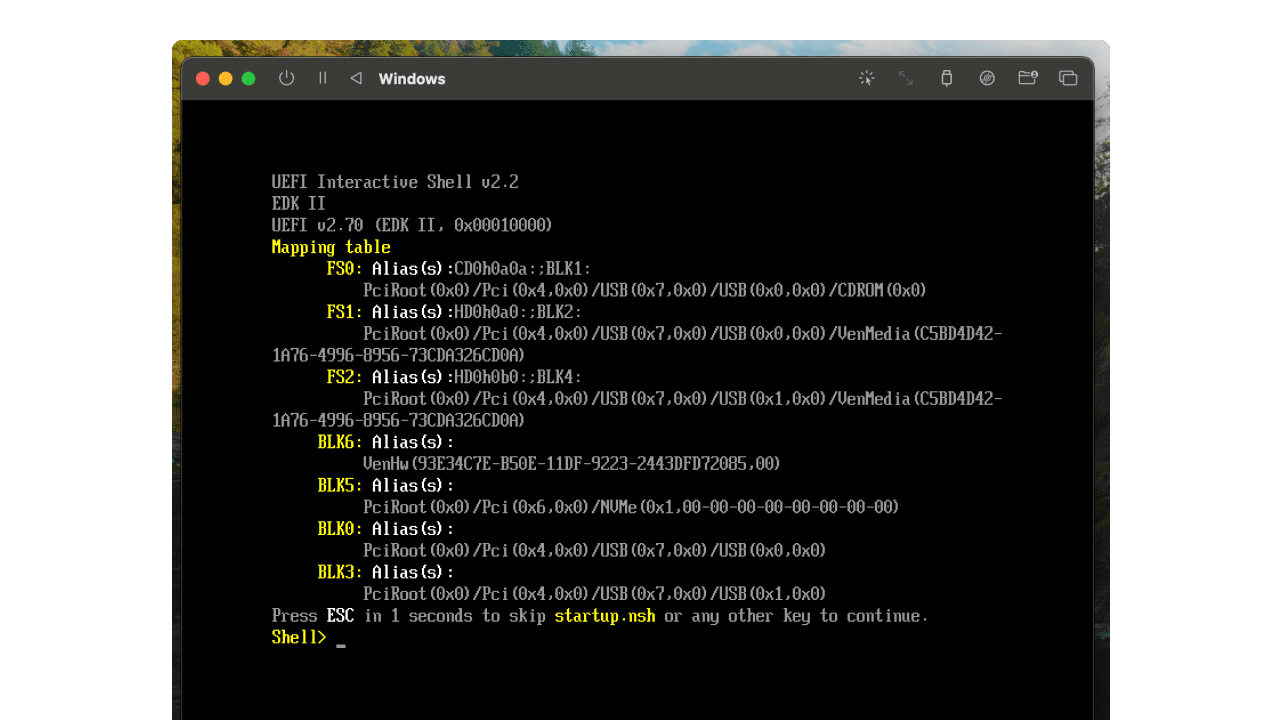
Task: Click the "Windows" window title
Action: 412,78
